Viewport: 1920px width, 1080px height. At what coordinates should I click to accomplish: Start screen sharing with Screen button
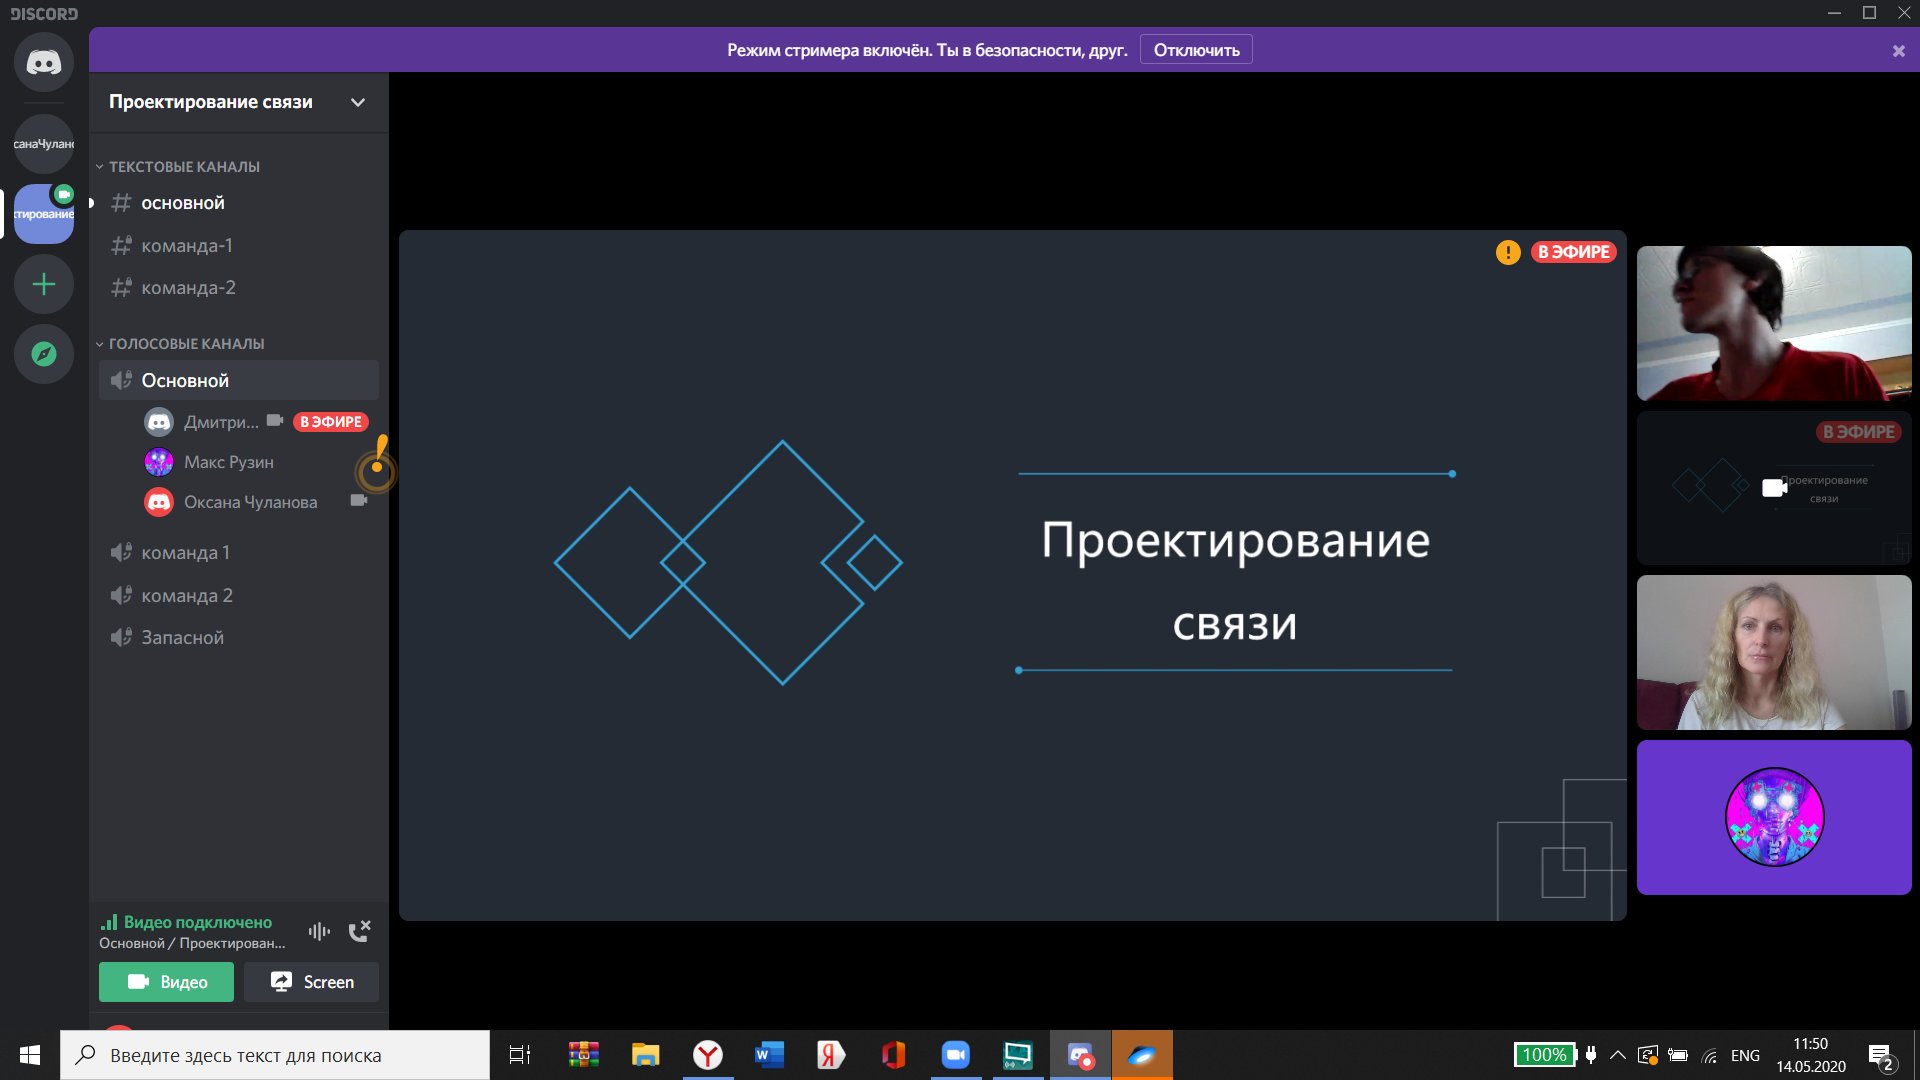[x=311, y=982]
